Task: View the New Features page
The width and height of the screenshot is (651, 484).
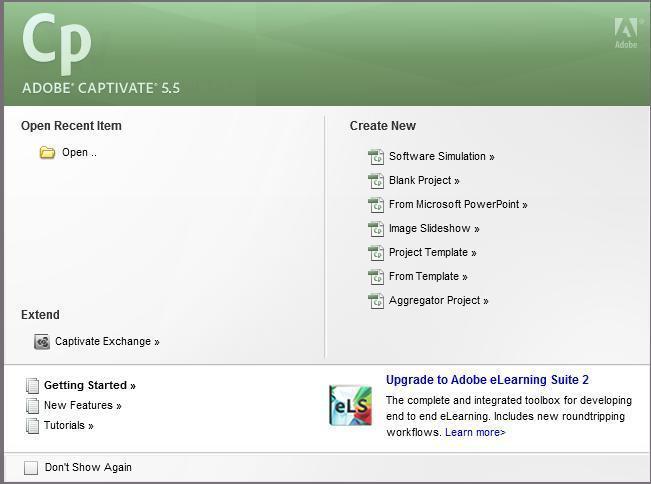Action: (x=83, y=406)
